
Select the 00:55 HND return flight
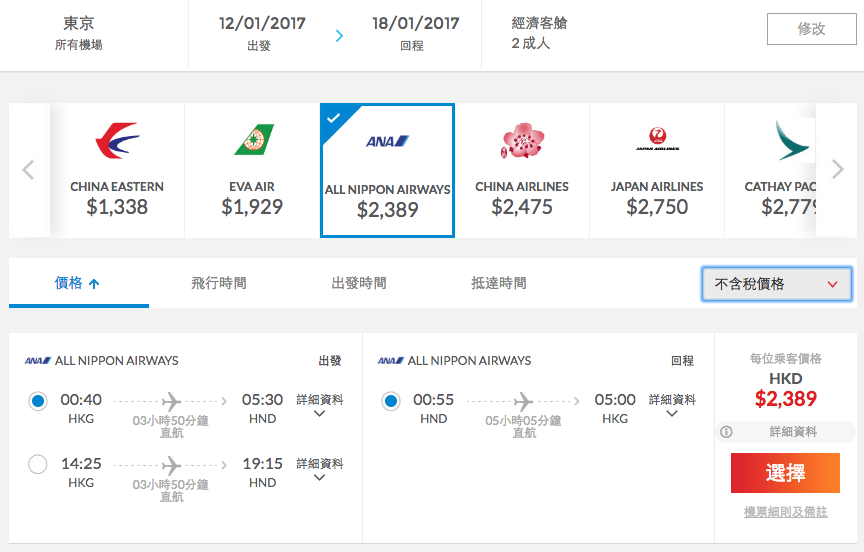(391, 401)
